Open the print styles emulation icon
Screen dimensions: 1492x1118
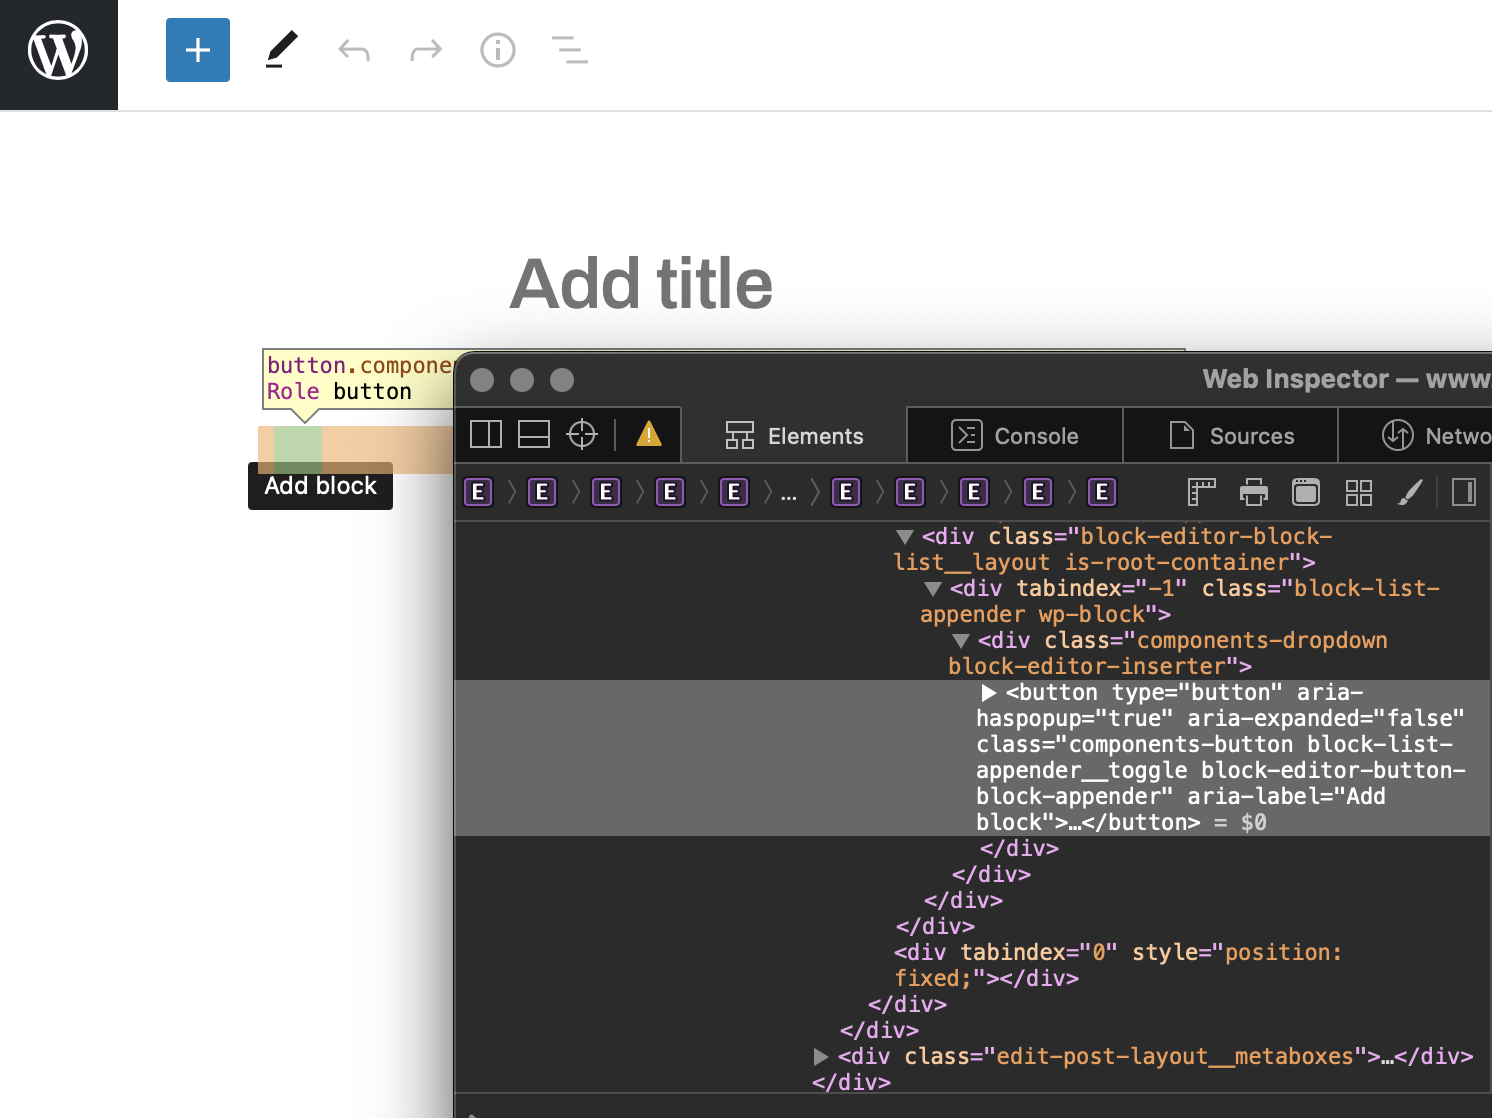(1253, 492)
